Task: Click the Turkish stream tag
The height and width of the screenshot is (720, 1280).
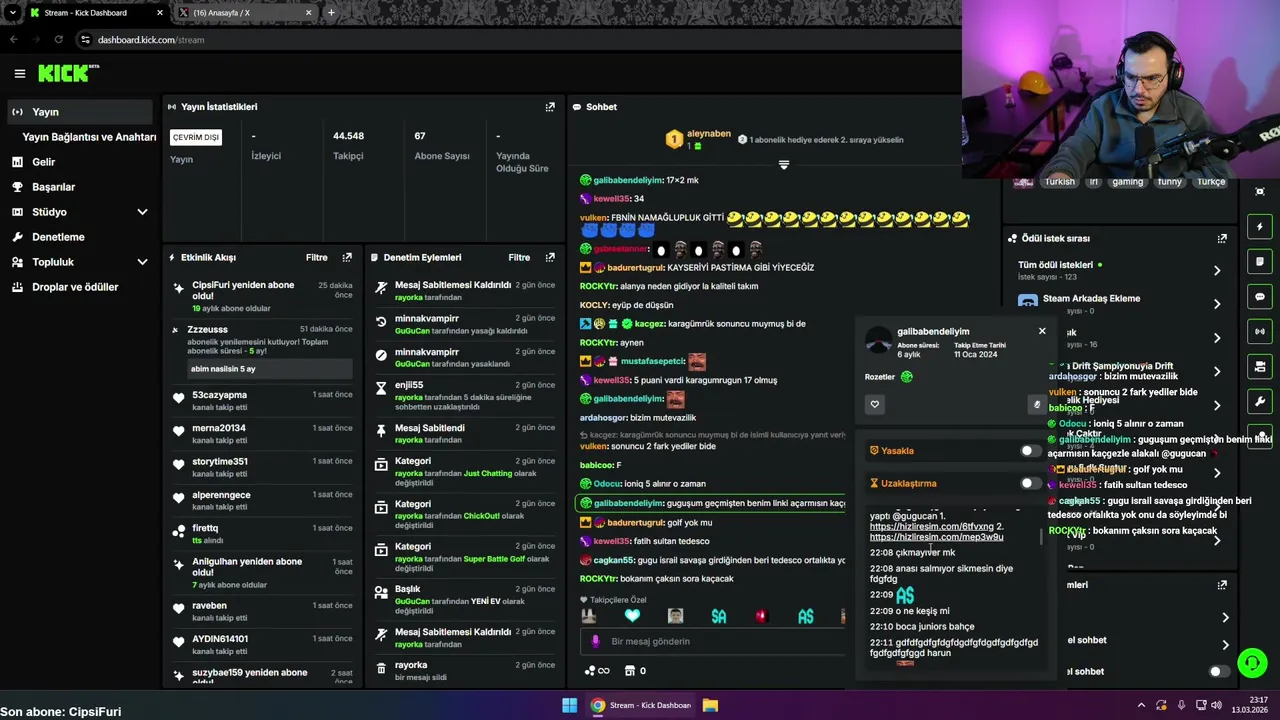Action: [x=1059, y=182]
